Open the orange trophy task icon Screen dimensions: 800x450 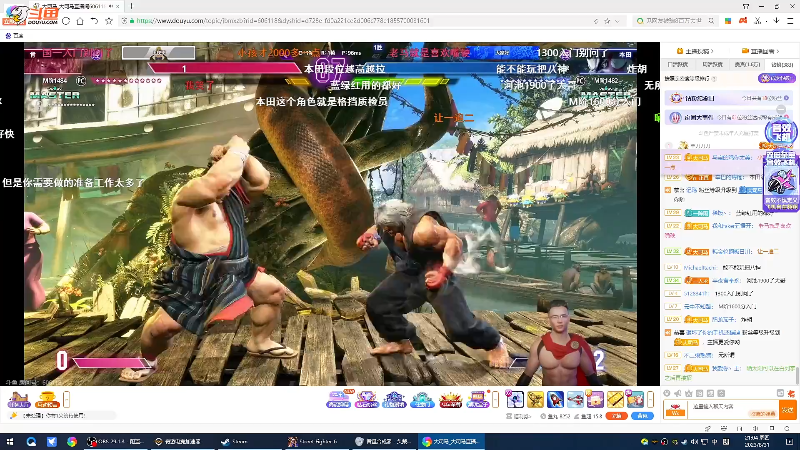click(x=47, y=399)
